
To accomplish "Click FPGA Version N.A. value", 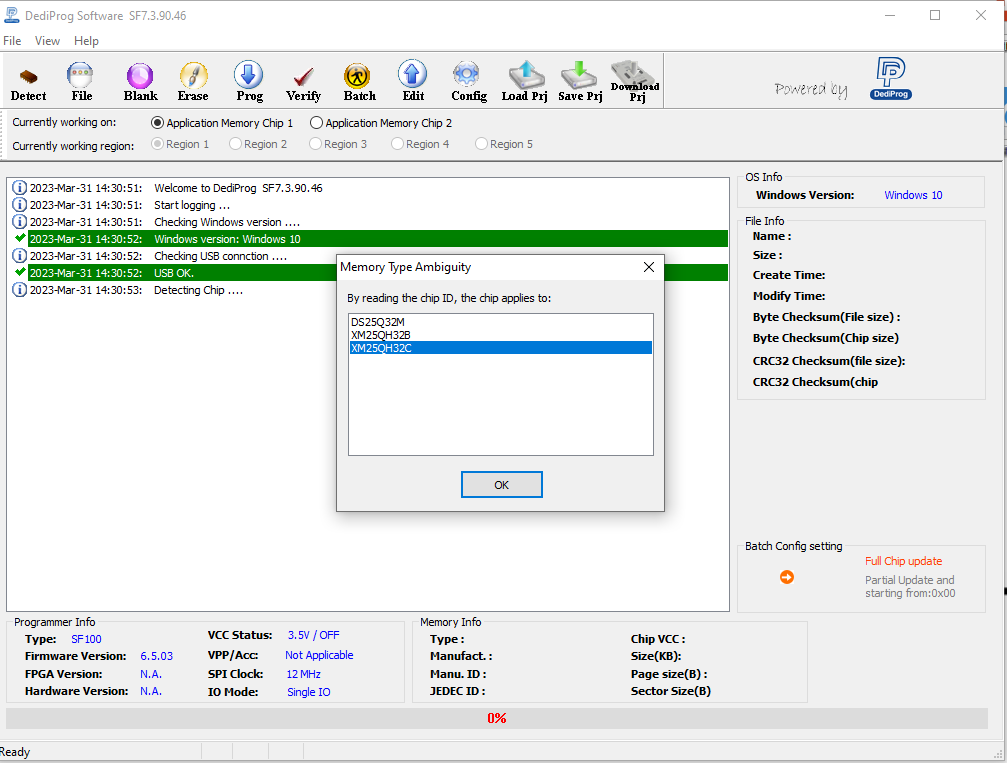I will coord(151,674).
